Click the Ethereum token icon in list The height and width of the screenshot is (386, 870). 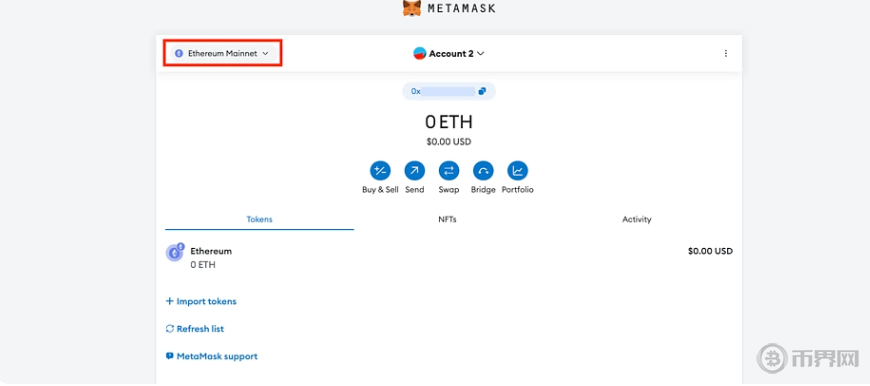[x=175, y=252]
